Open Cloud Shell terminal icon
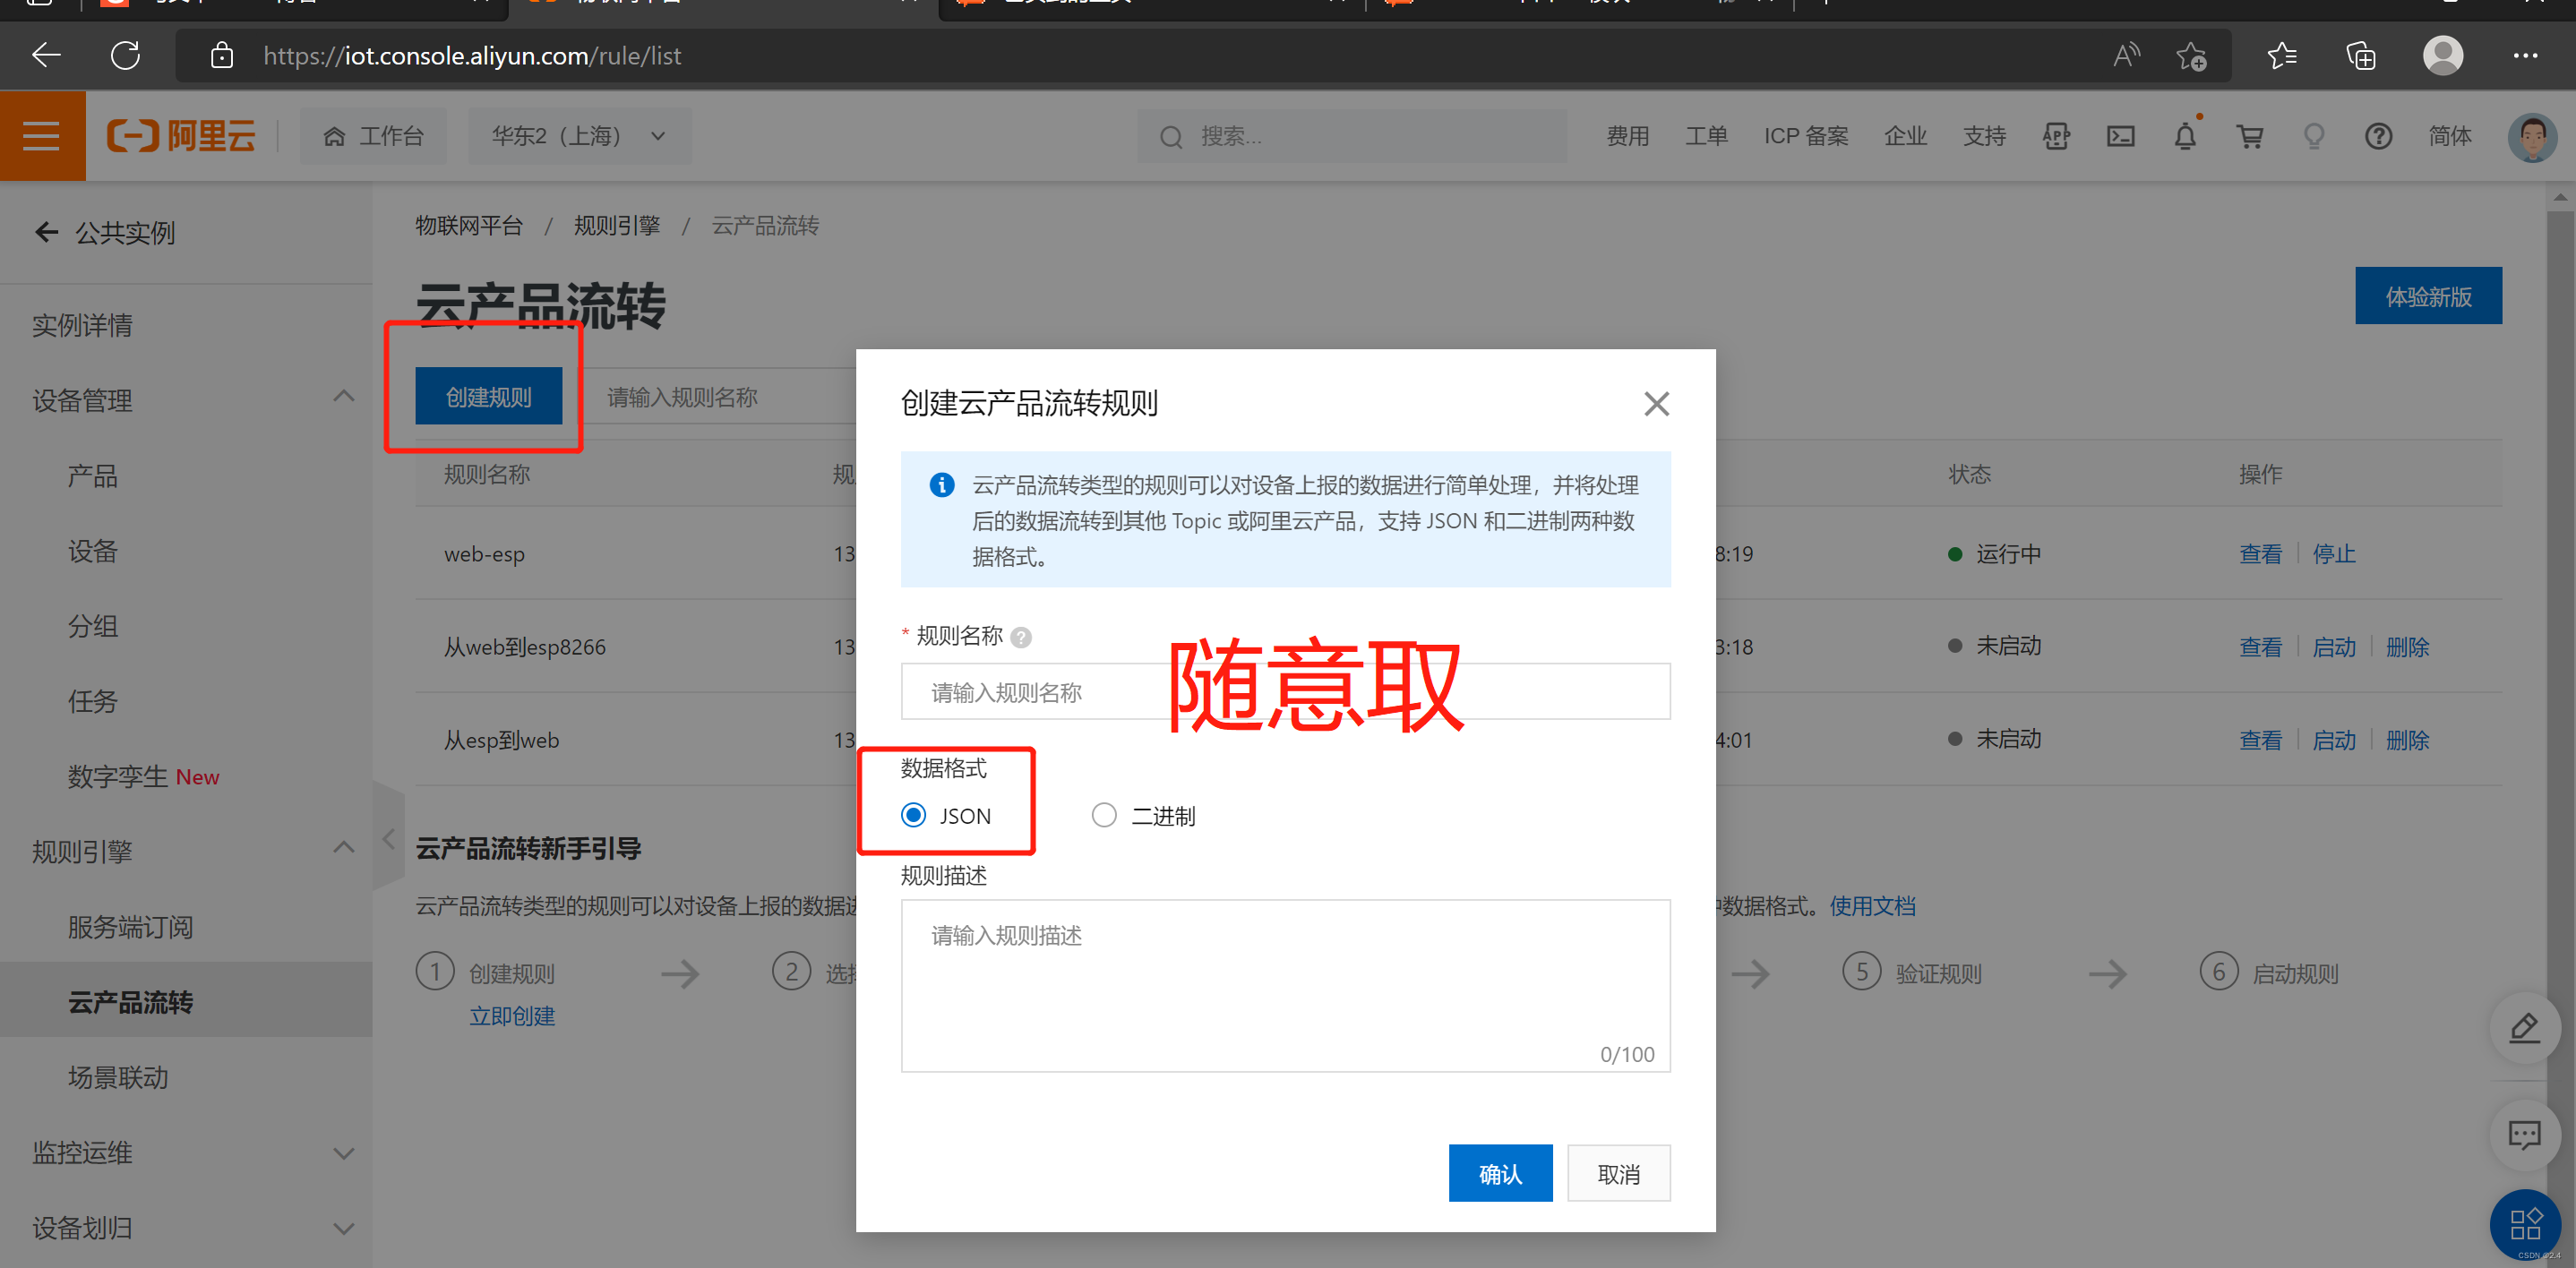Image resolution: width=2576 pixels, height=1268 pixels. (2120, 136)
